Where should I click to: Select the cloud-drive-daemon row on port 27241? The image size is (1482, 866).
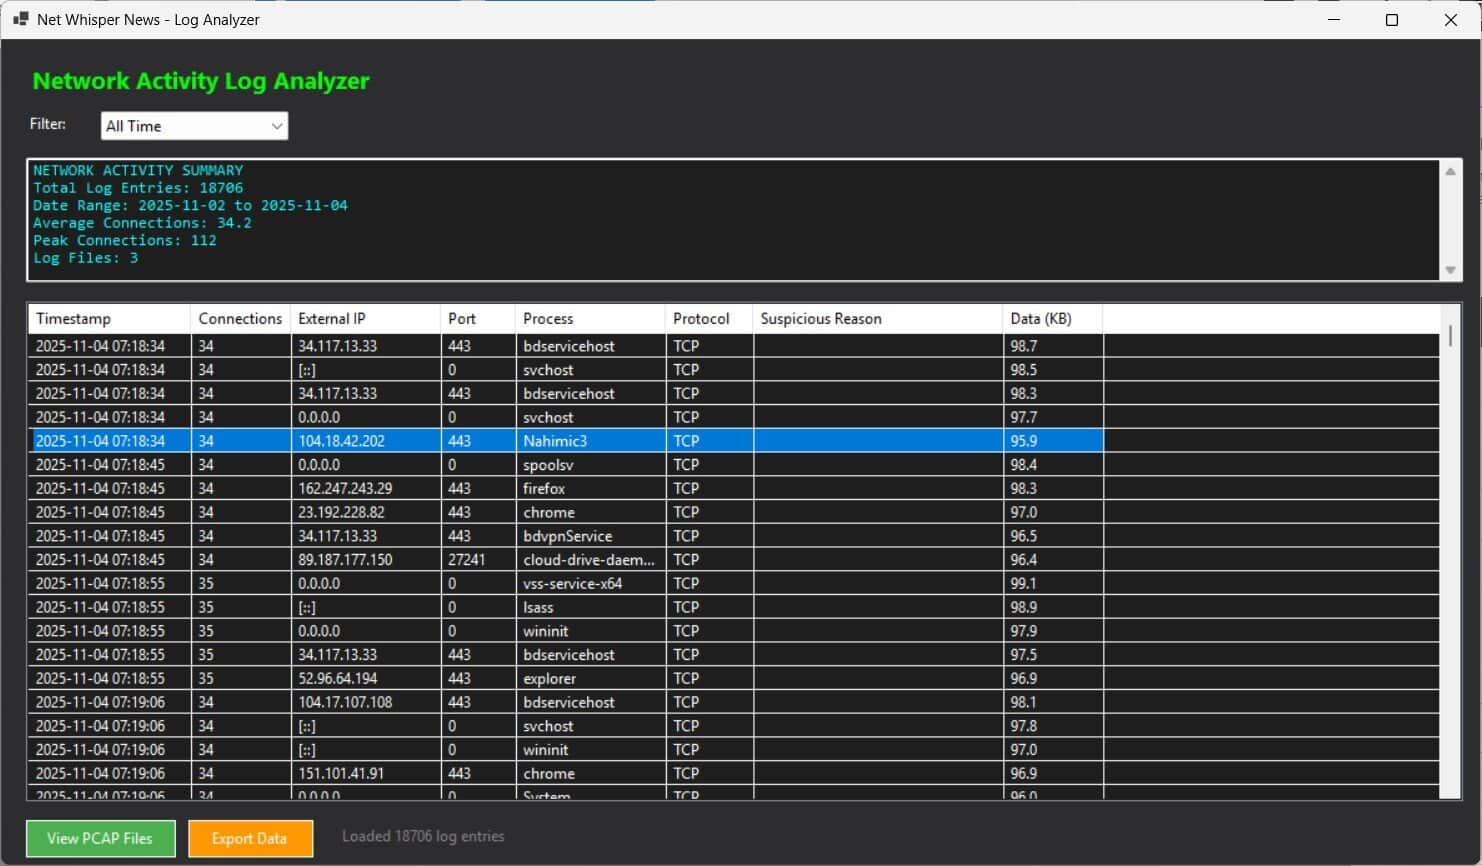click(588, 560)
